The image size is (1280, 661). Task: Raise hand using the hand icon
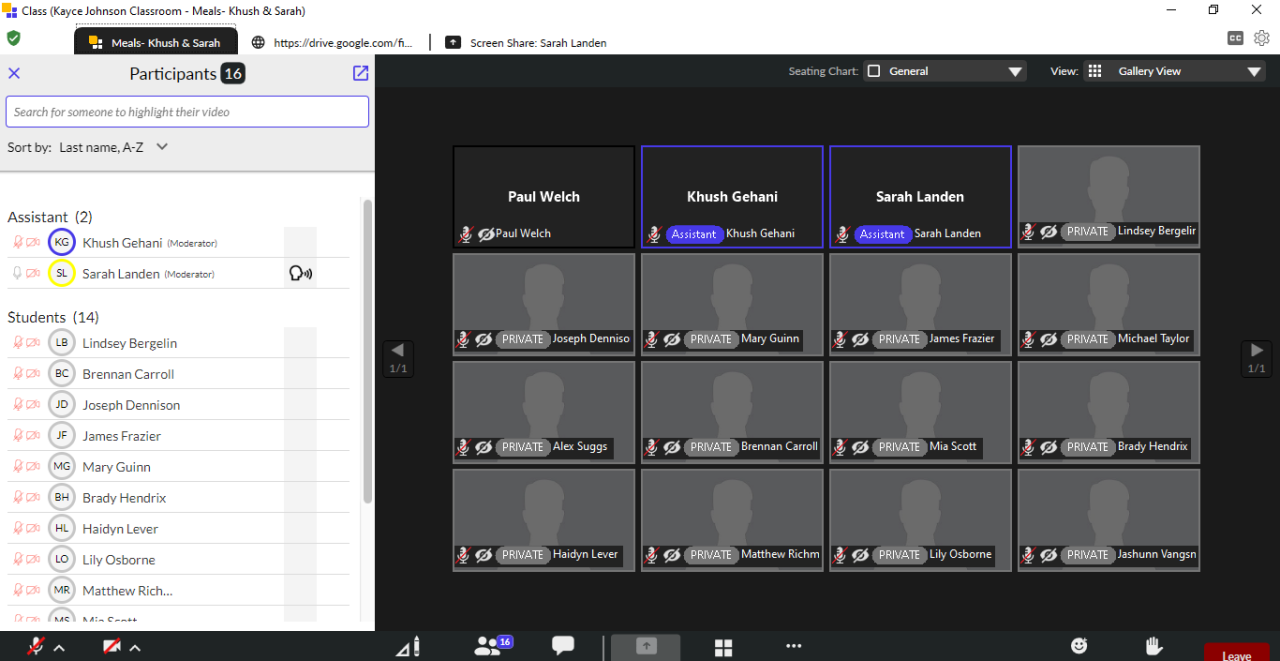pyautogui.click(x=1153, y=646)
